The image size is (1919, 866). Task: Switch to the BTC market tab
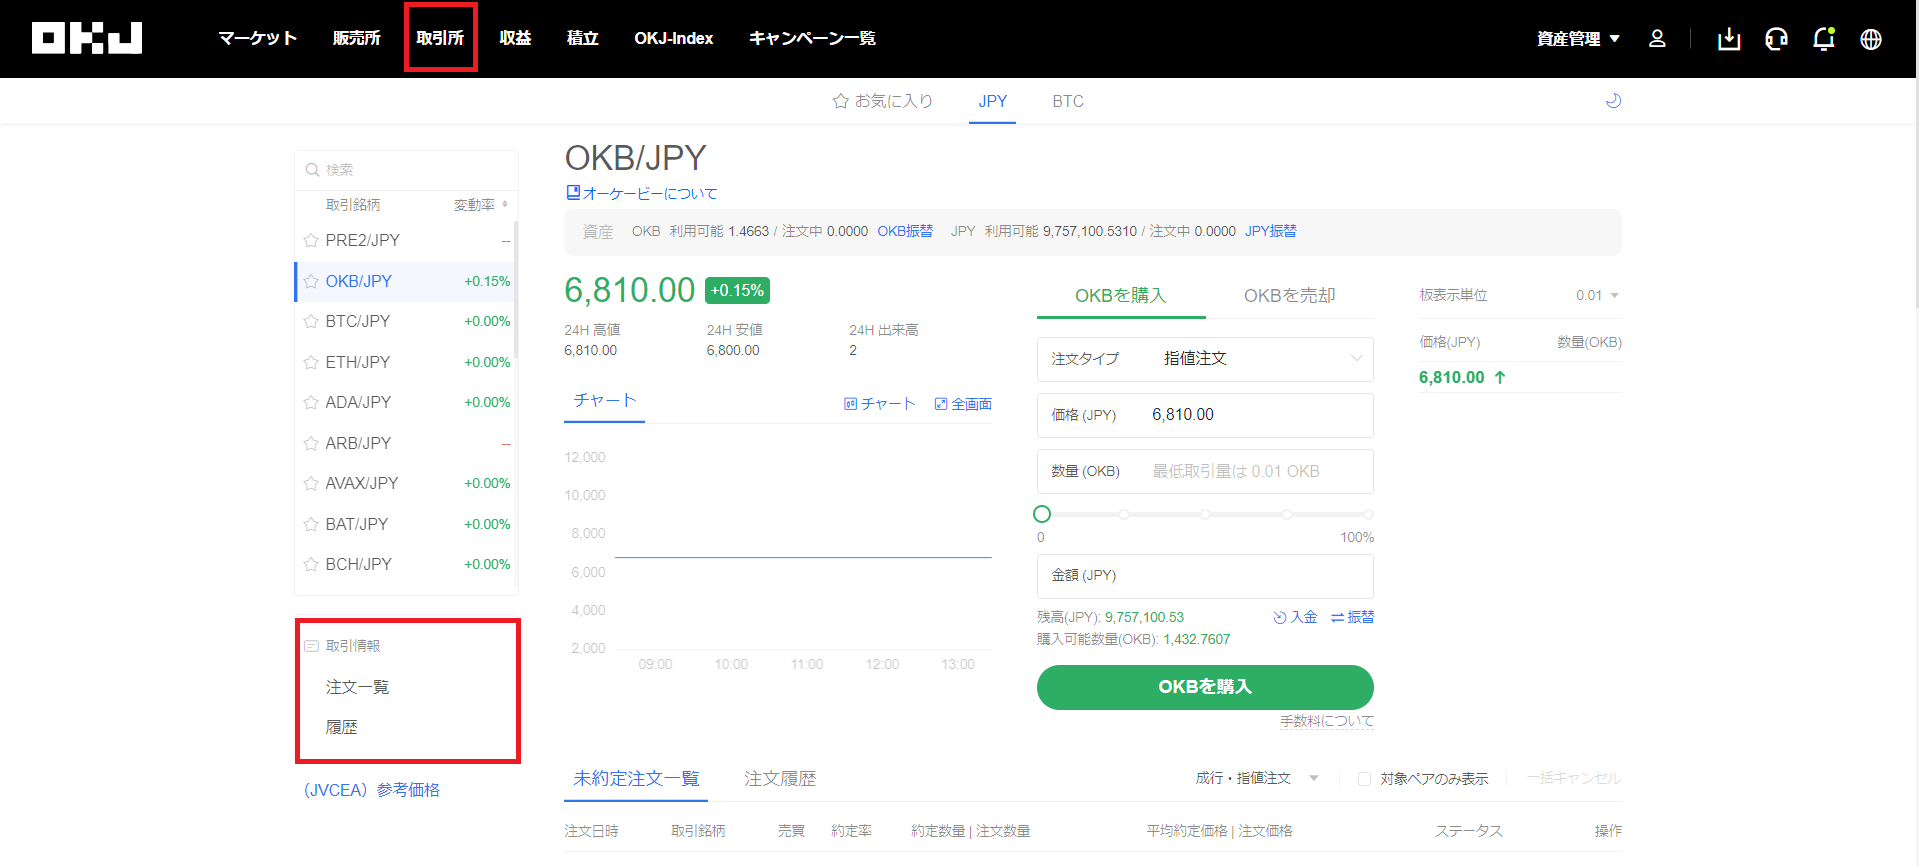1067,101
